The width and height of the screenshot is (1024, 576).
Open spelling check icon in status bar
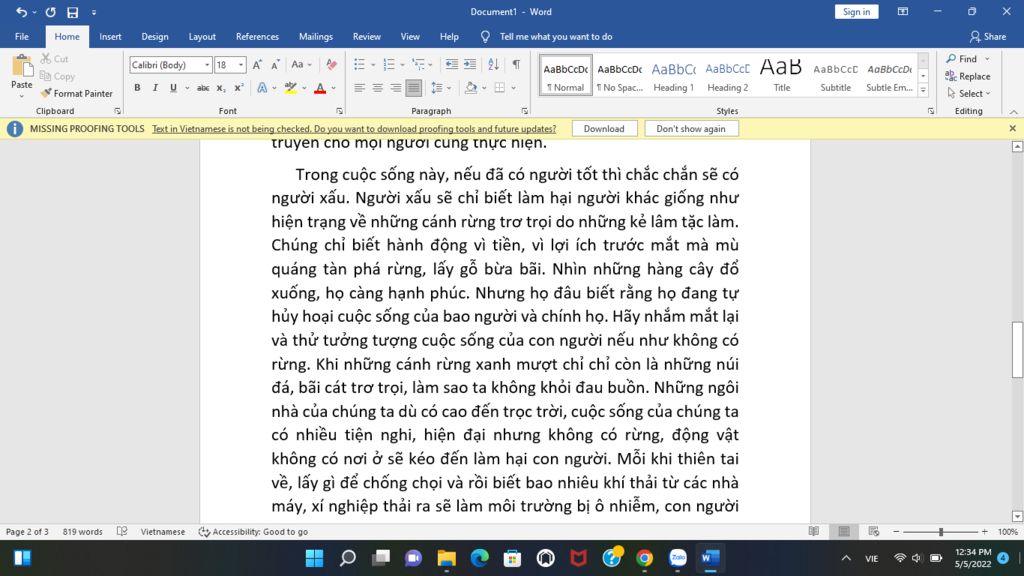pos(122,532)
